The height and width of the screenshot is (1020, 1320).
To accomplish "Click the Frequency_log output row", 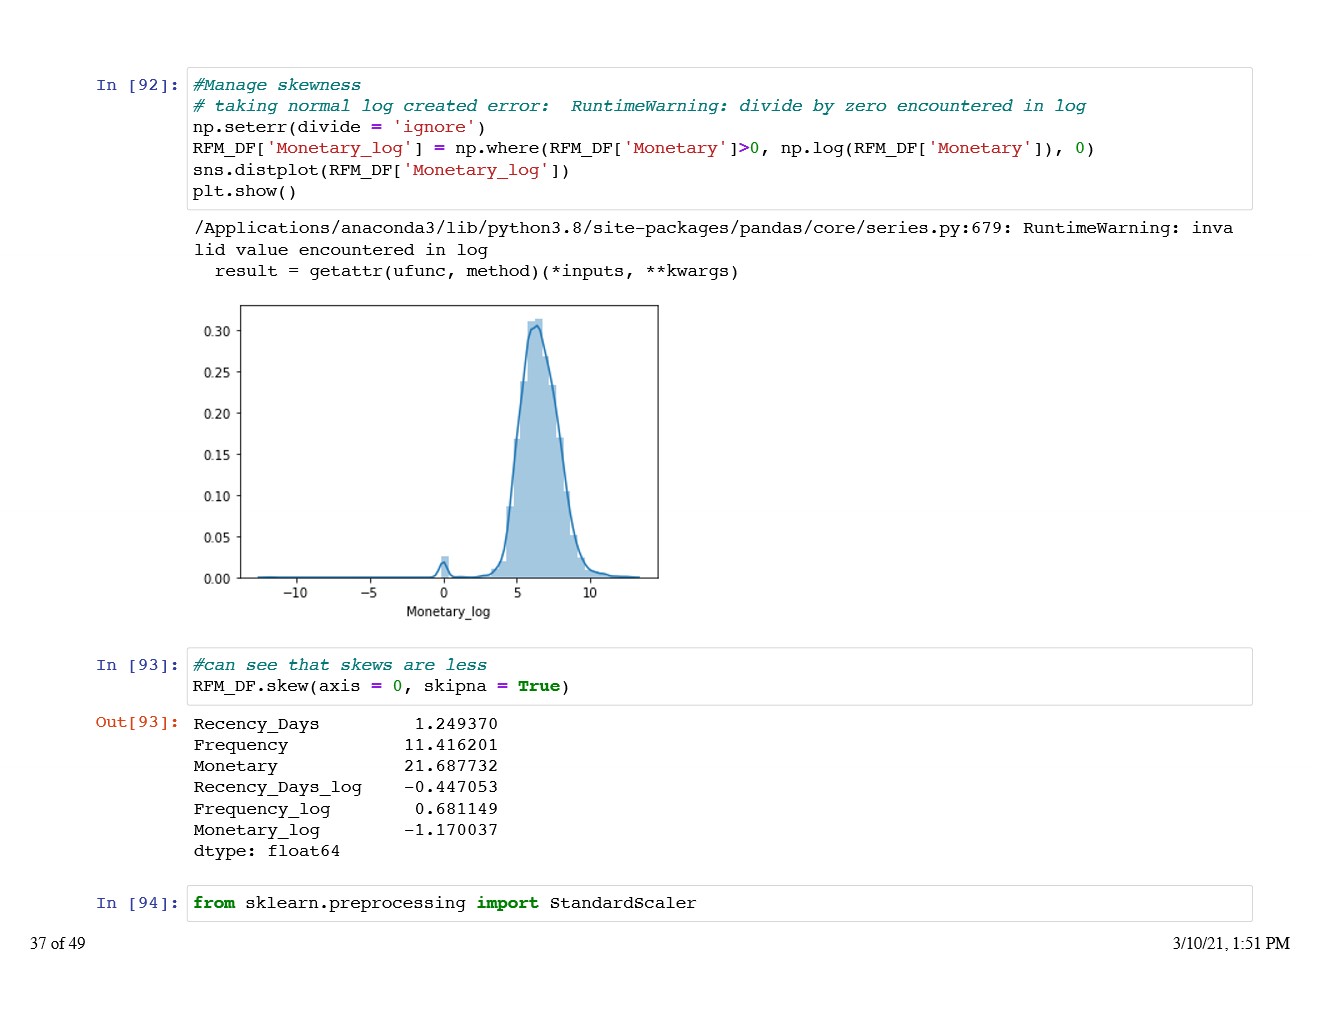I will coord(345,809).
